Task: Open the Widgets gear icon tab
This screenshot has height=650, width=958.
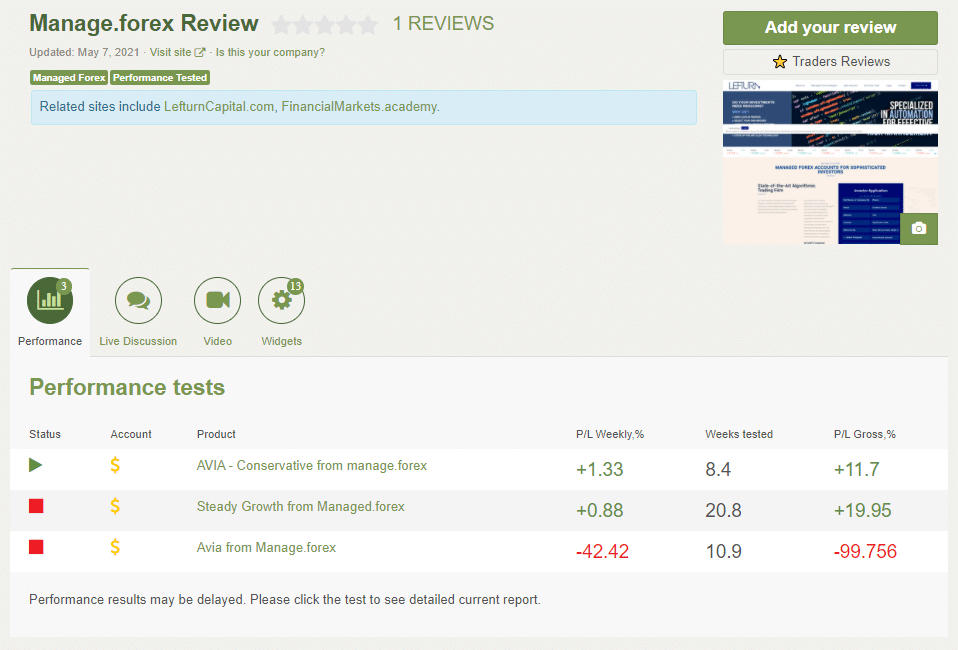Action: [x=282, y=301]
